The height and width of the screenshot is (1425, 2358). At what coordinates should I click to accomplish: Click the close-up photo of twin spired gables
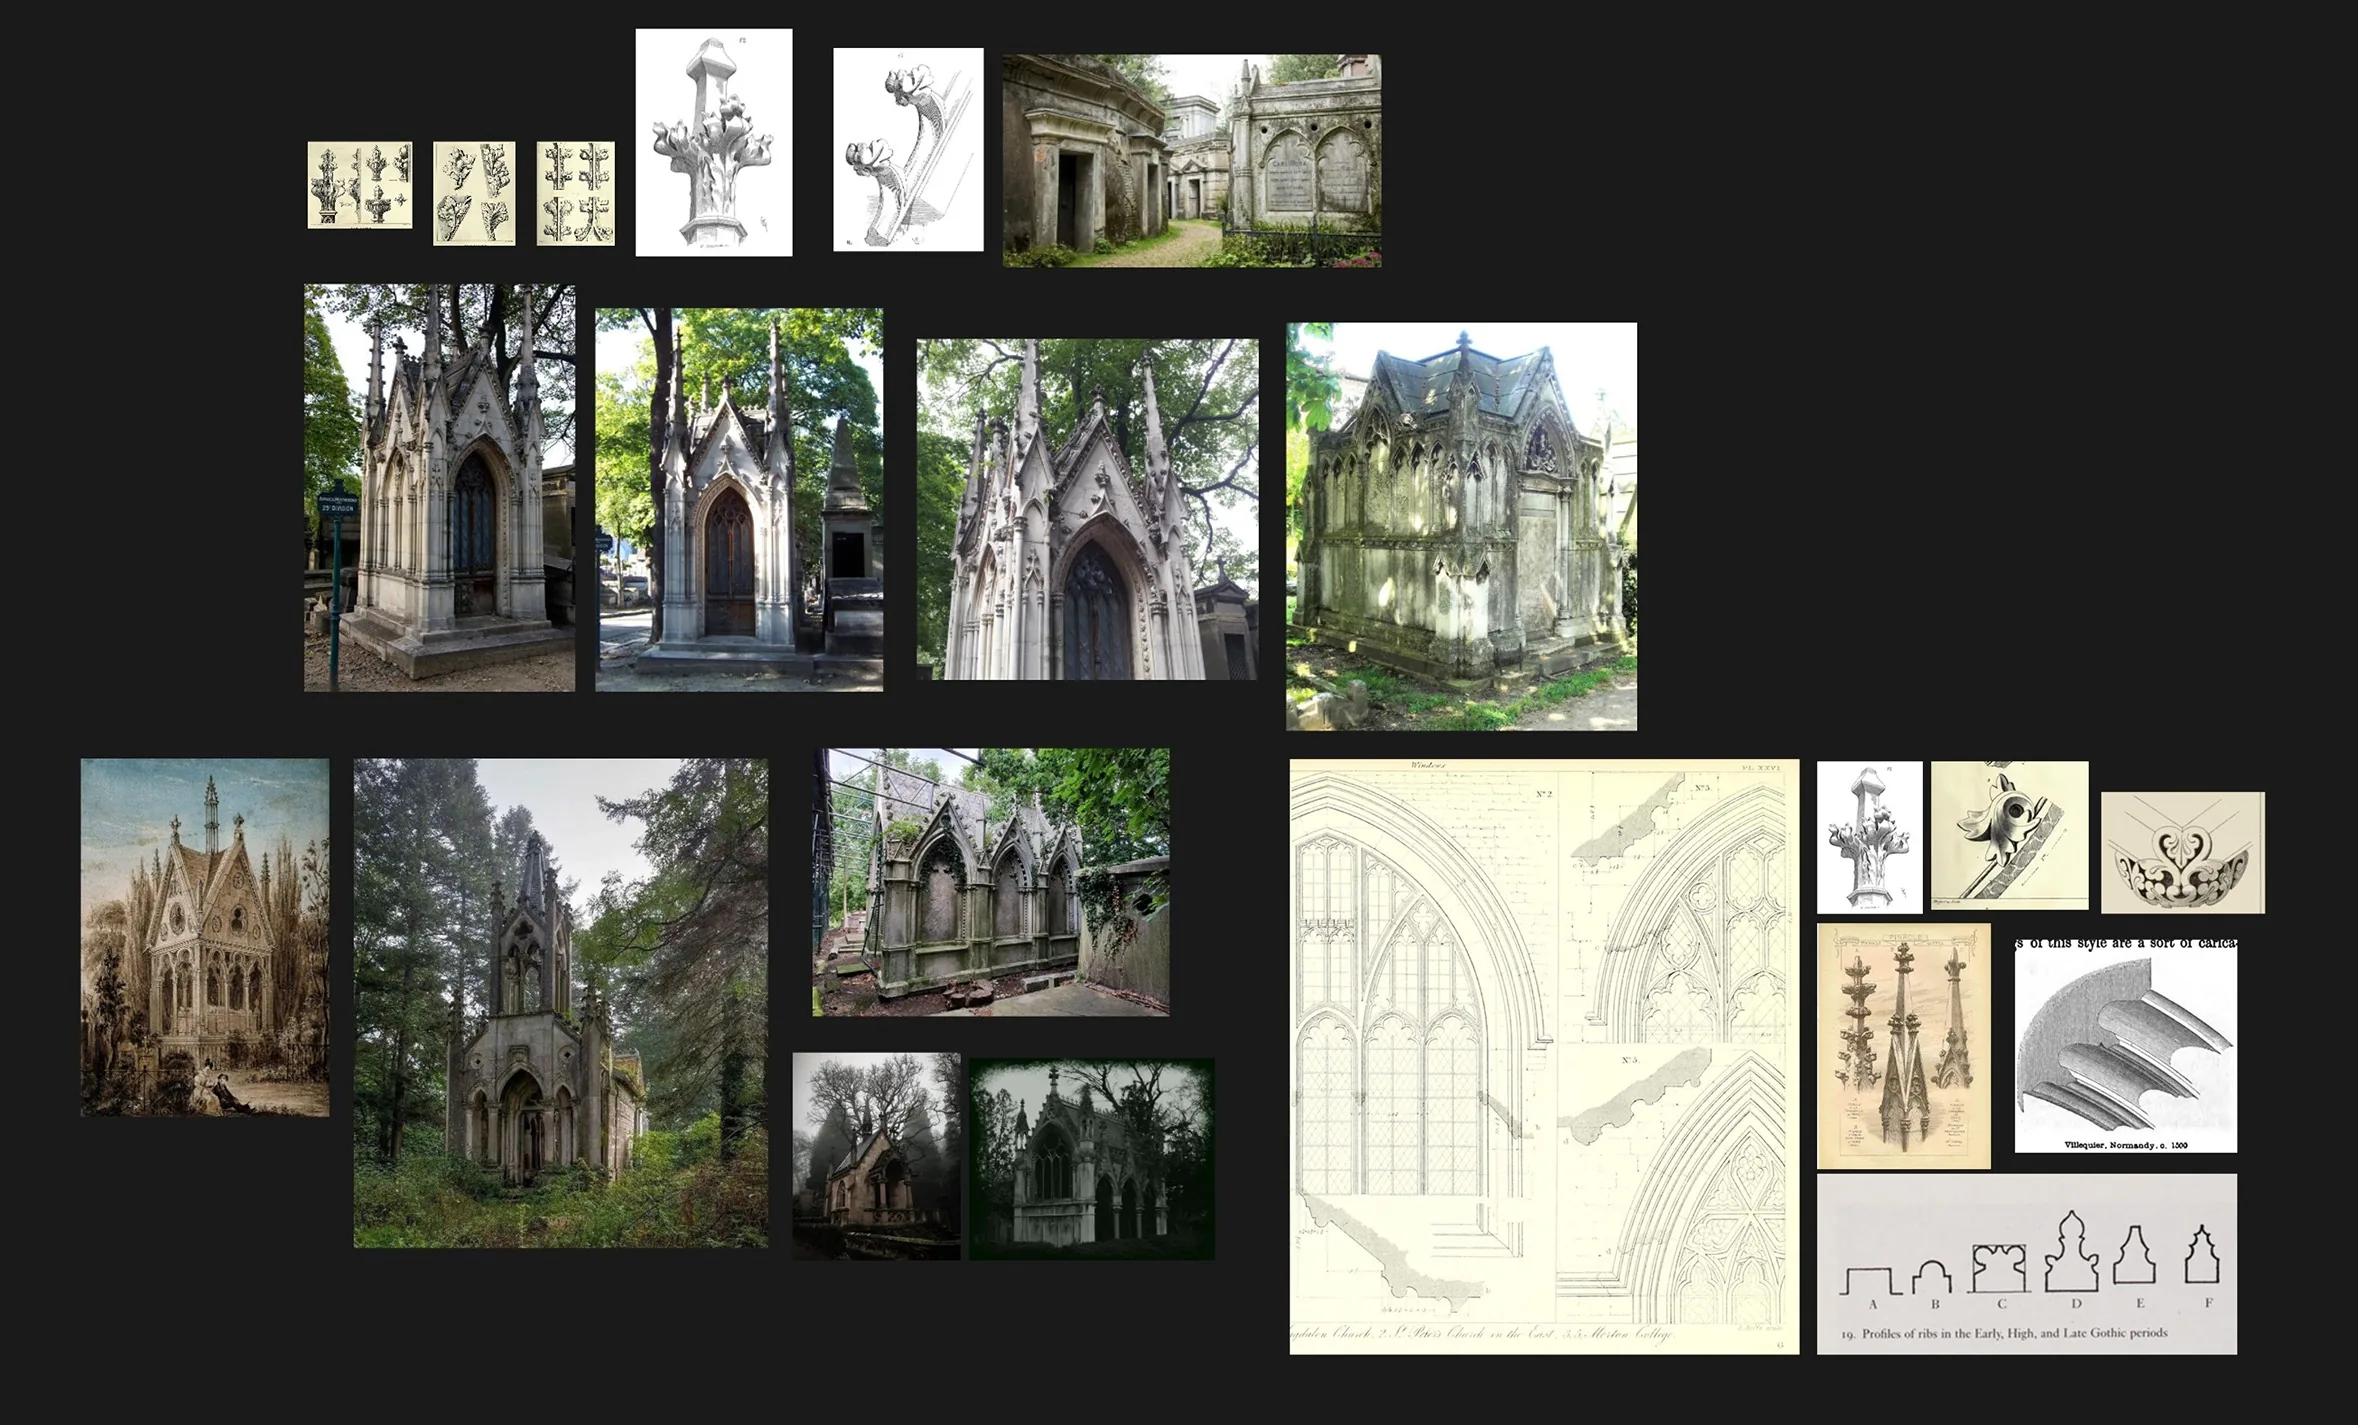pyautogui.click(x=1087, y=509)
